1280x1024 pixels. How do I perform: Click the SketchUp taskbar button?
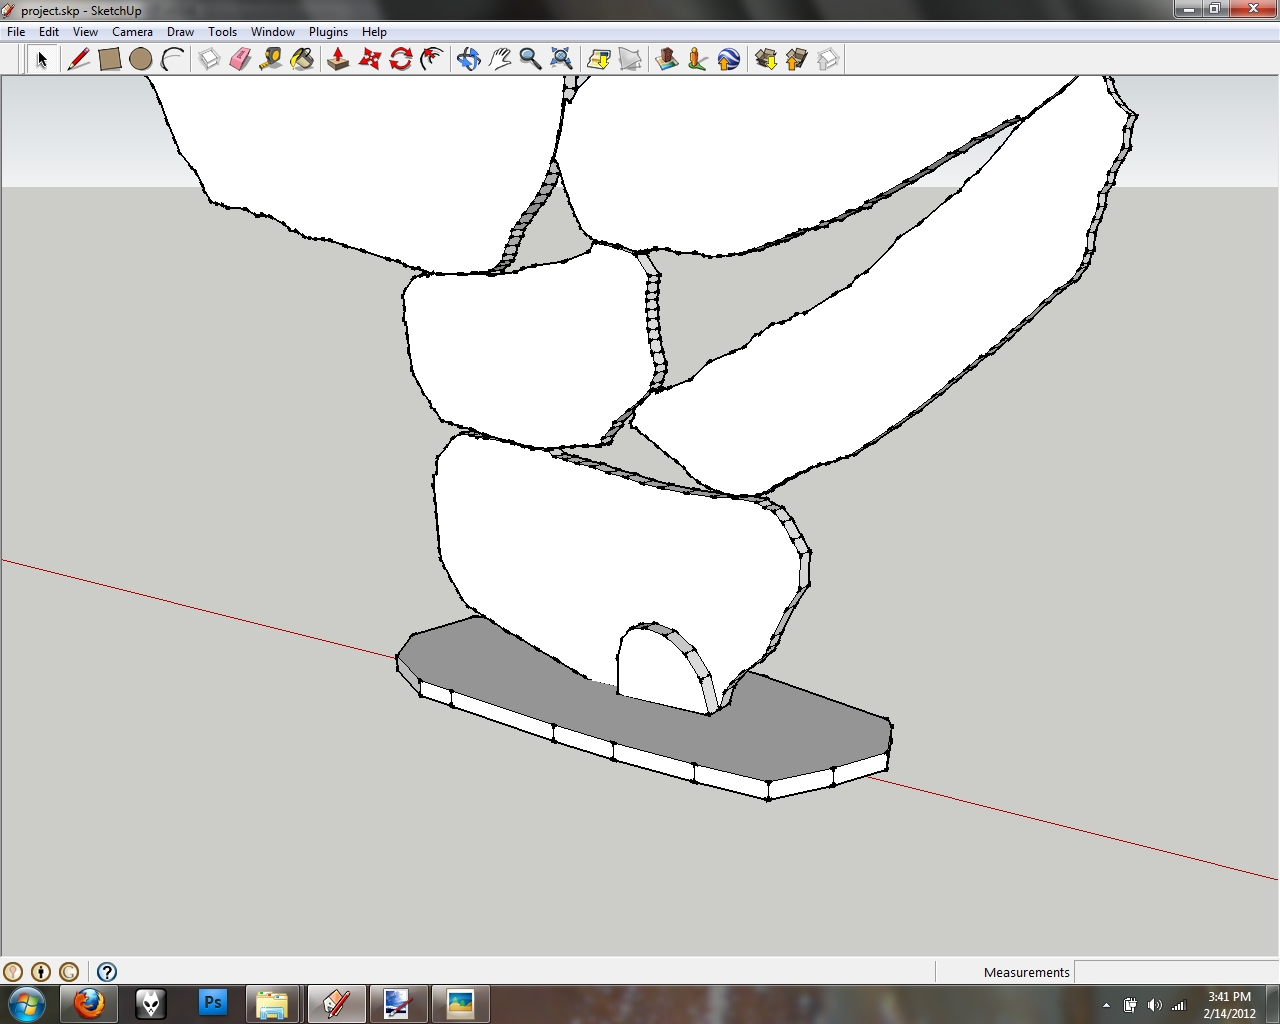click(x=336, y=1004)
